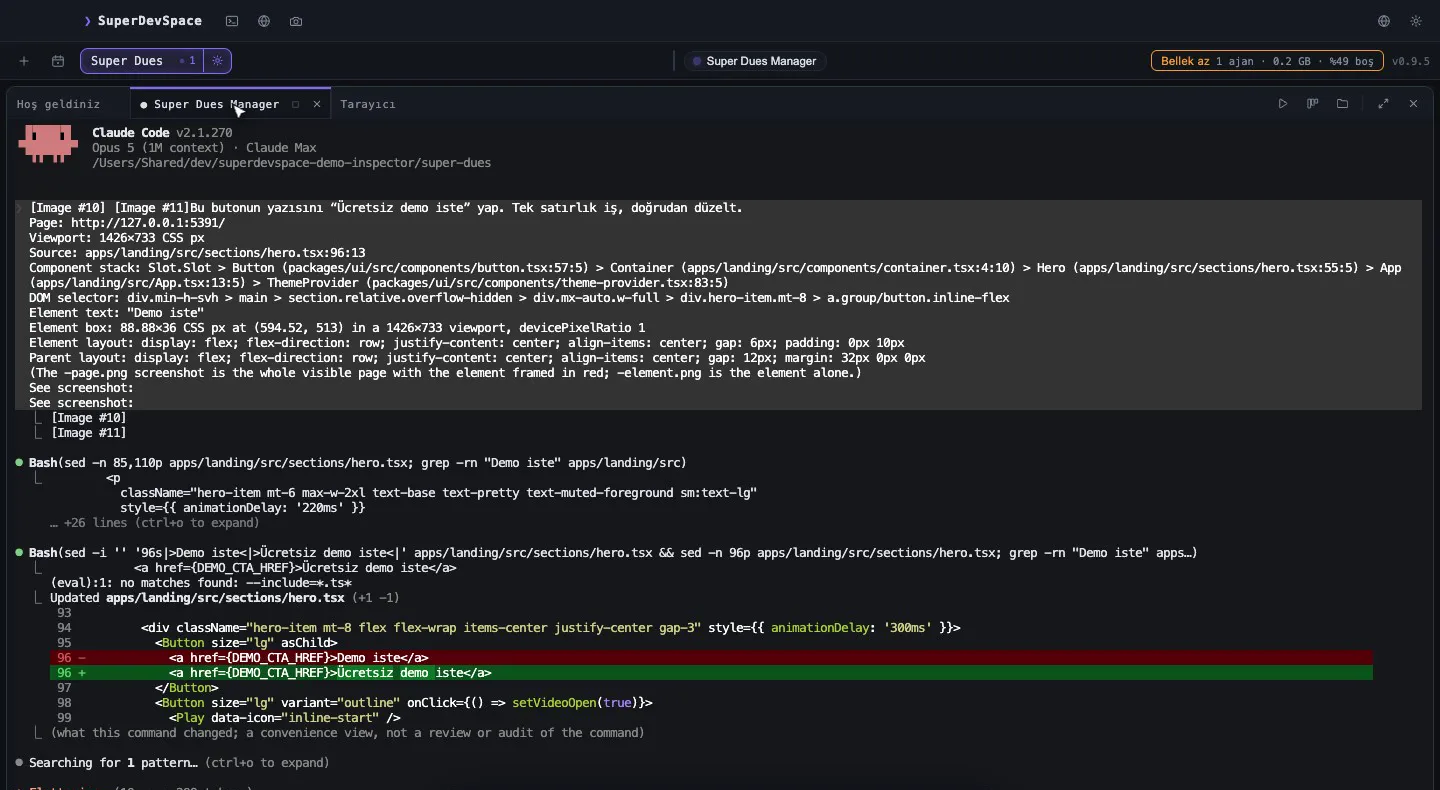Open the calendar icon in workspace bar
This screenshot has height=790, width=1440.
(x=58, y=61)
